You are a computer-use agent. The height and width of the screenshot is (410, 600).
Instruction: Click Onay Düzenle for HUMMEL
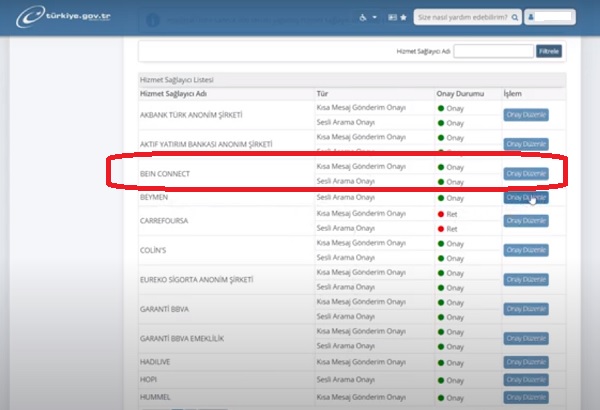pyautogui.click(x=526, y=397)
